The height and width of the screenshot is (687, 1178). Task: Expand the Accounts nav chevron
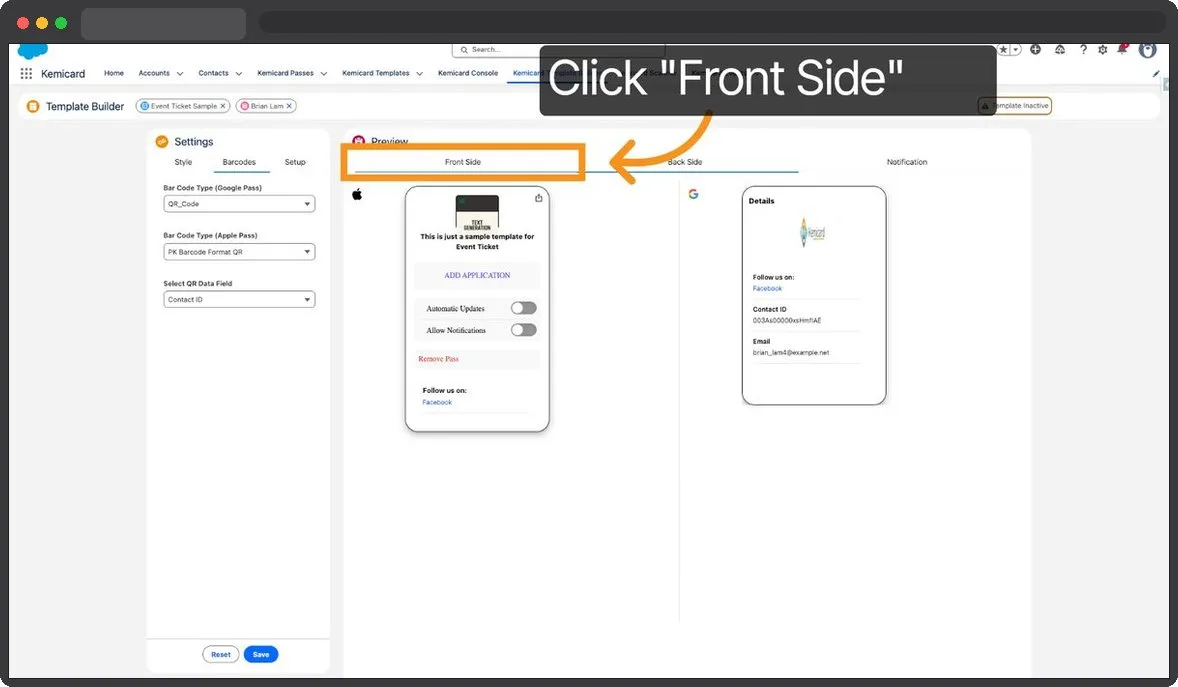pos(180,74)
